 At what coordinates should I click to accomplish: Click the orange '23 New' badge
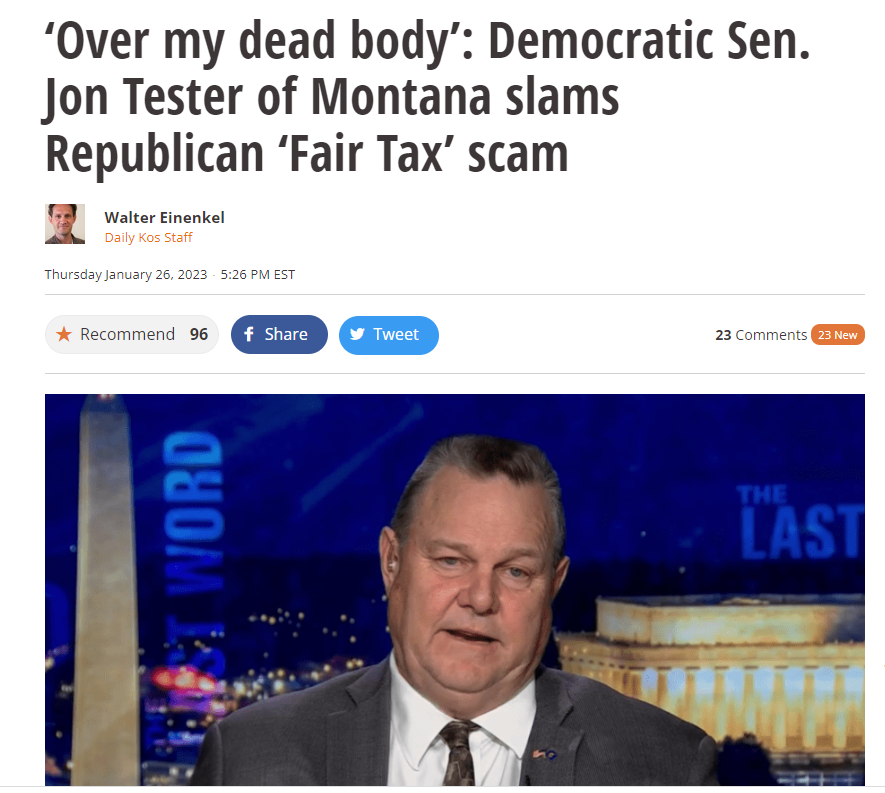point(838,335)
